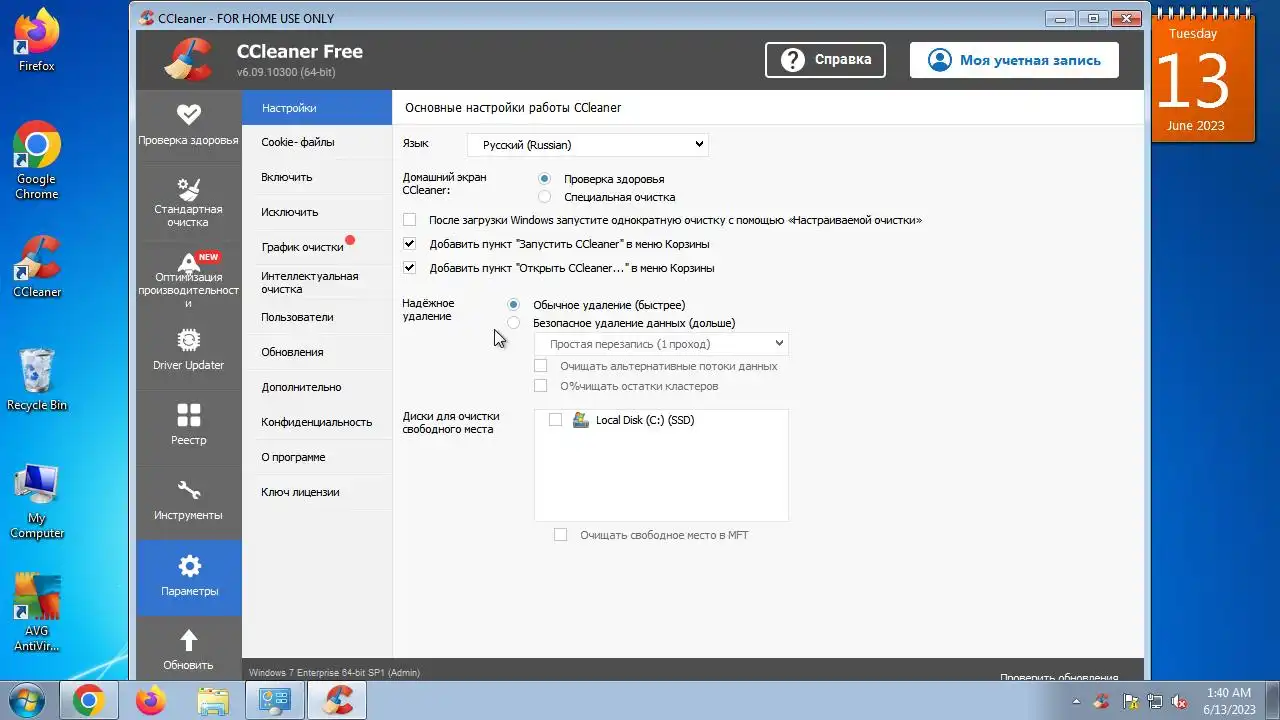
Task: Click the CCleaner taskbar button
Action: click(x=337, y=700)
